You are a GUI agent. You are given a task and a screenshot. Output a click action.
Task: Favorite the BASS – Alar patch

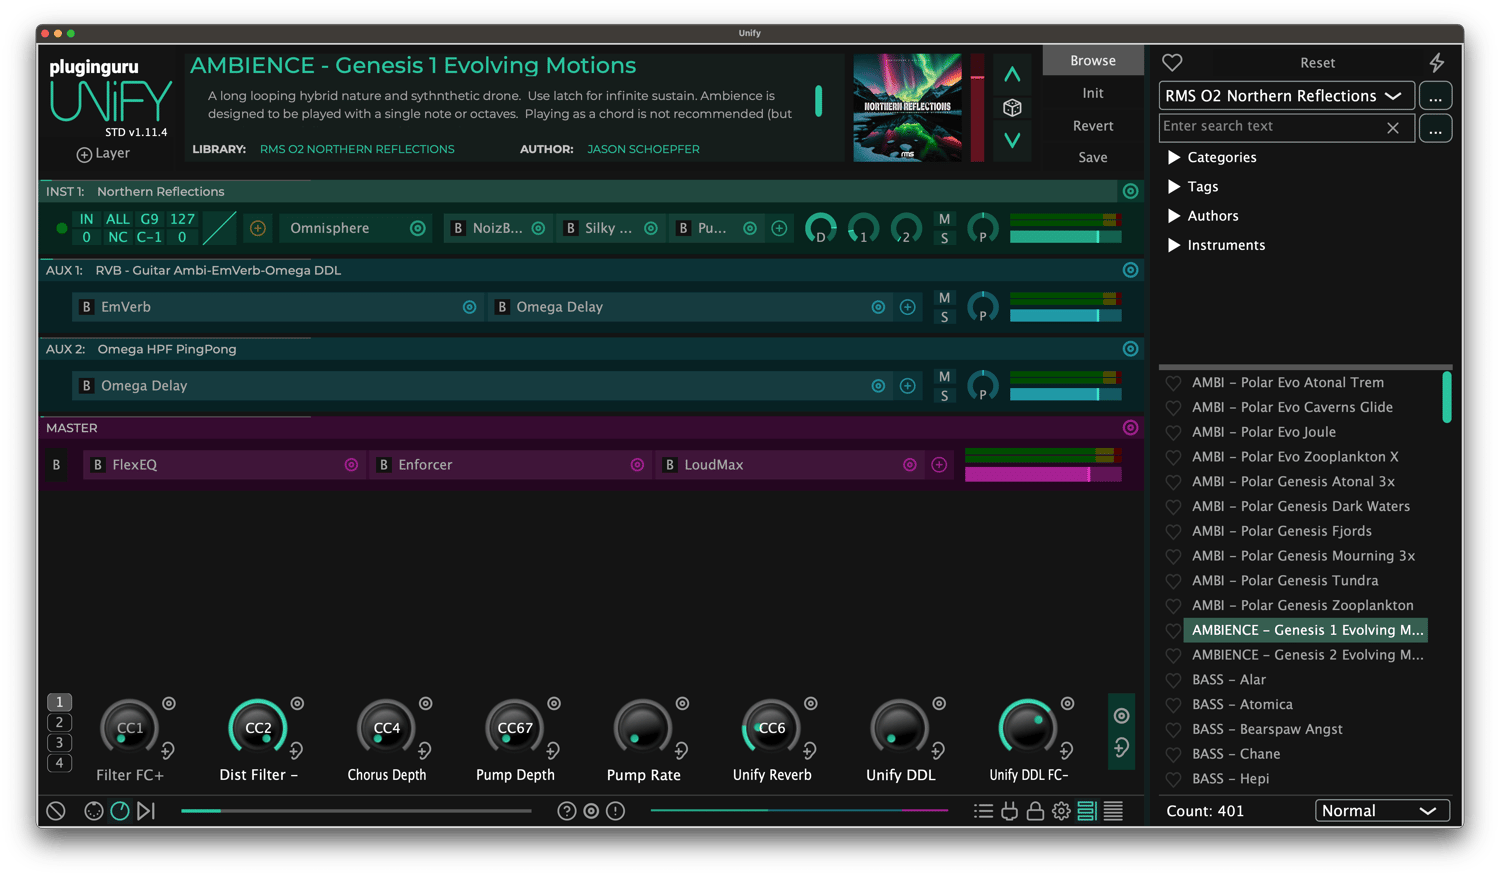(1173, 680)
